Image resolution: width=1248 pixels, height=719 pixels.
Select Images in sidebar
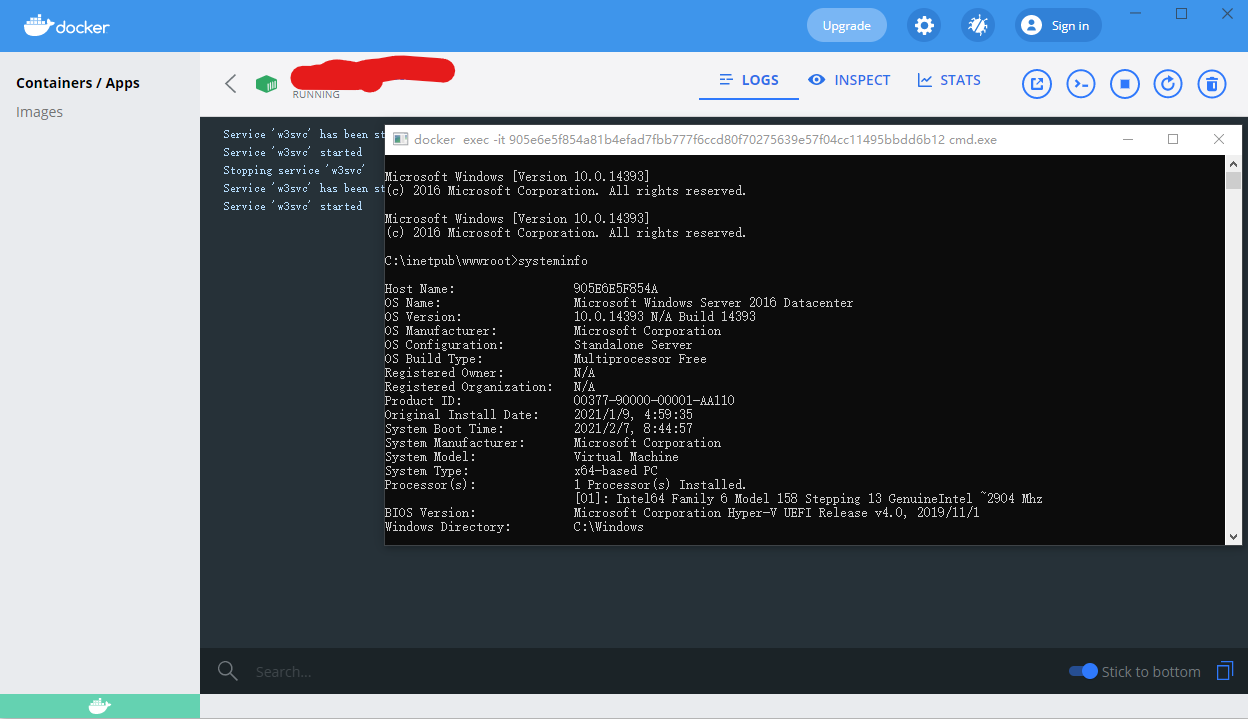tap(40, 112)
